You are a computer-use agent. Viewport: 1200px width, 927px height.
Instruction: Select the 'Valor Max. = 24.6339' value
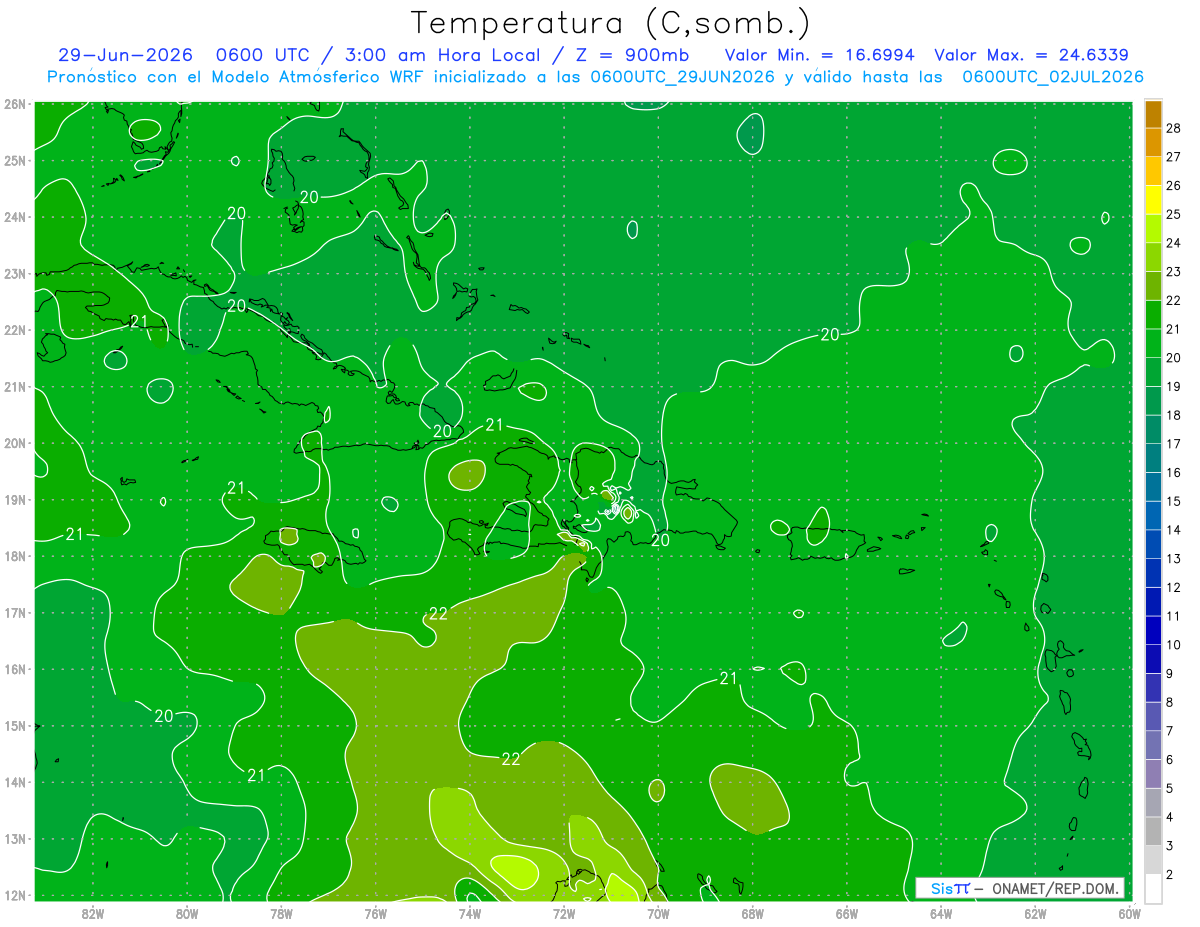click(x=1031, y=55)
